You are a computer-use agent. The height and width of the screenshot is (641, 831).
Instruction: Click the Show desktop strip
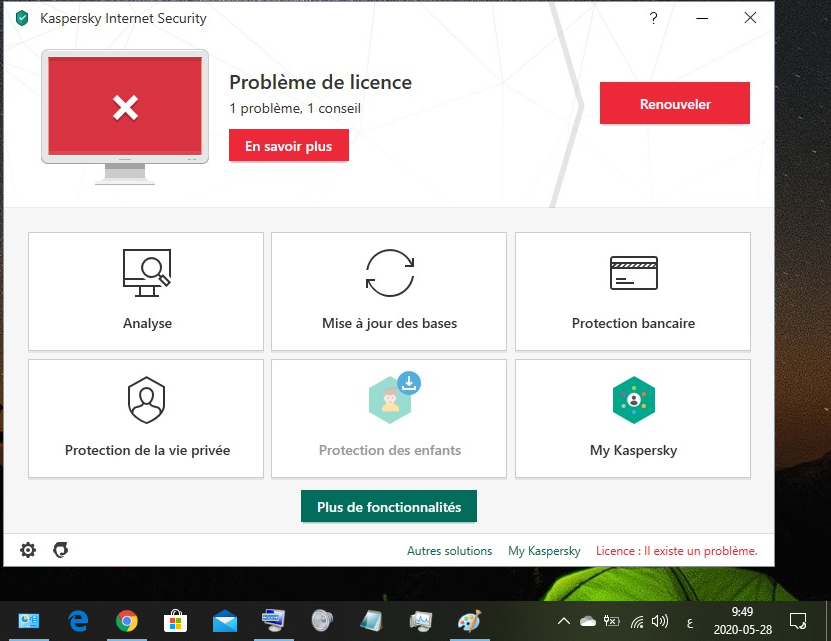[x=828, y=621]
